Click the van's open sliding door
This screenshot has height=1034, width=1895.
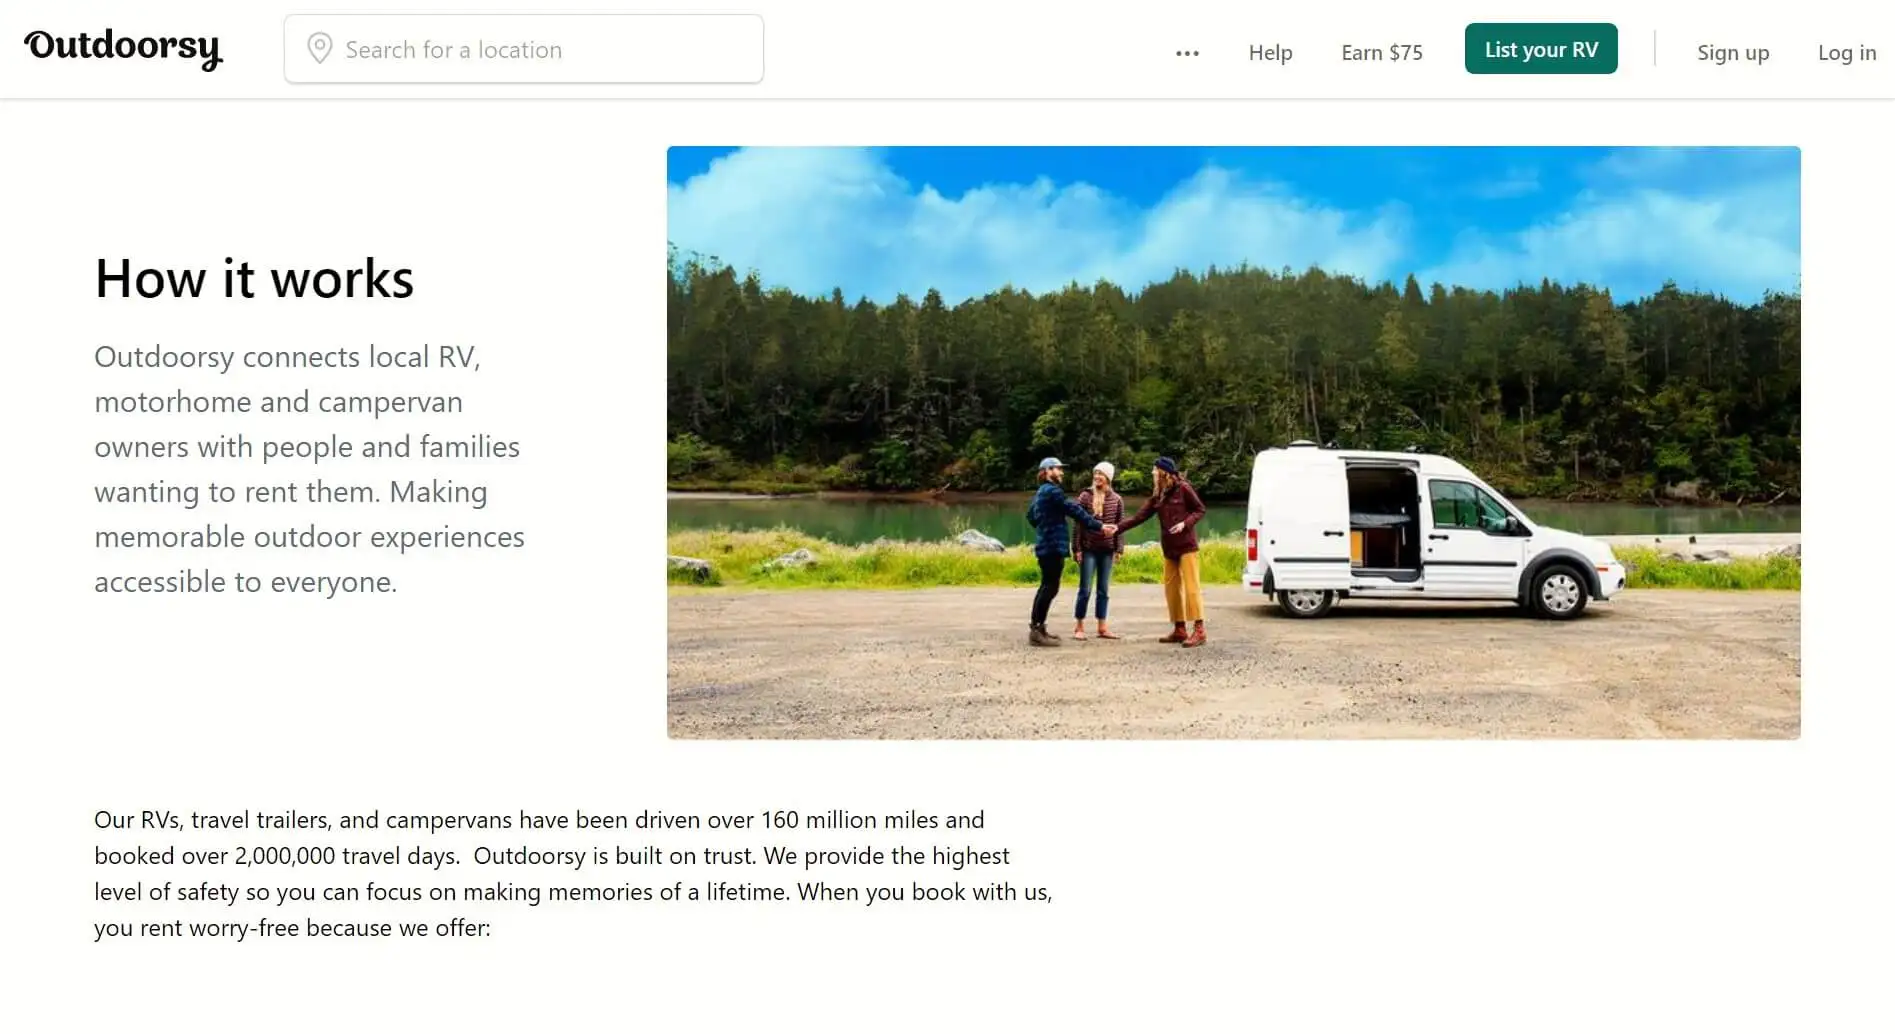(1383, 520)
